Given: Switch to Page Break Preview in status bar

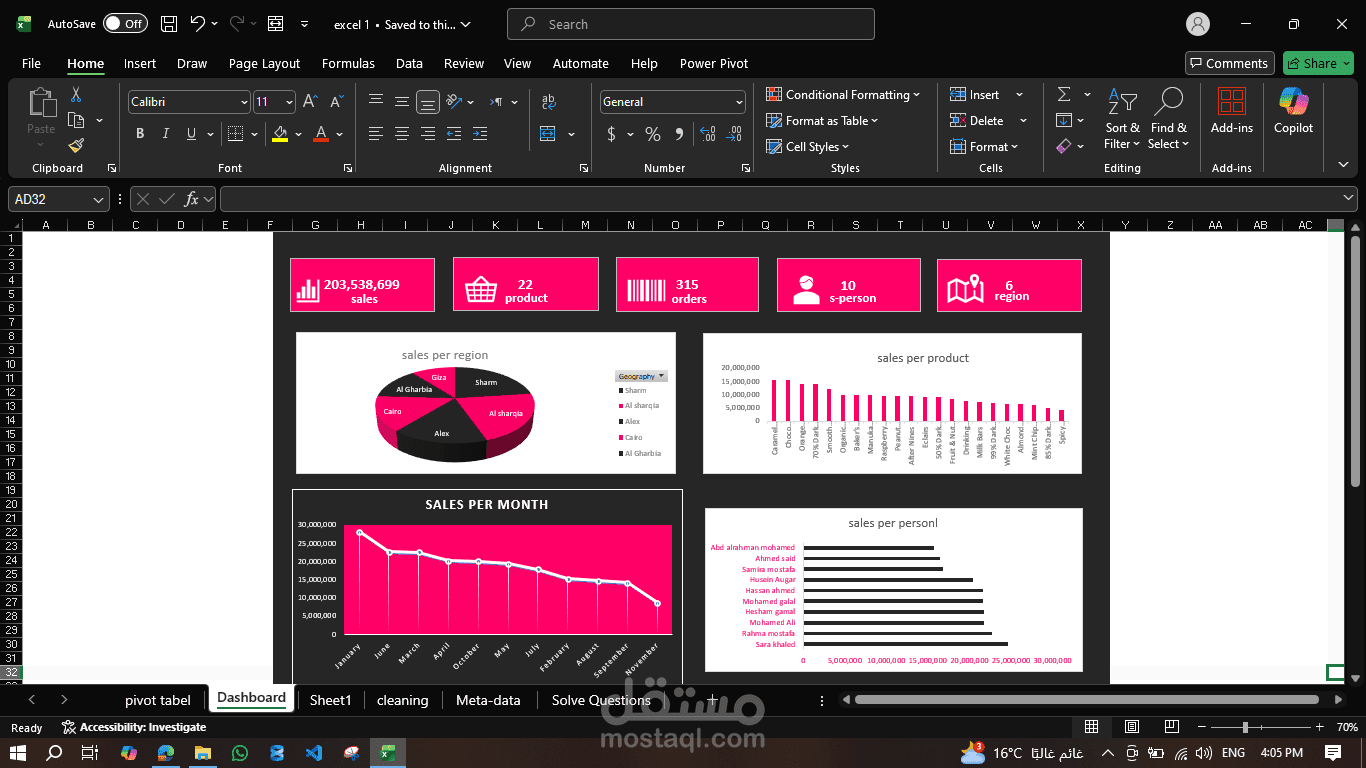Looking at the screenshot, I should pos(1172,727).
